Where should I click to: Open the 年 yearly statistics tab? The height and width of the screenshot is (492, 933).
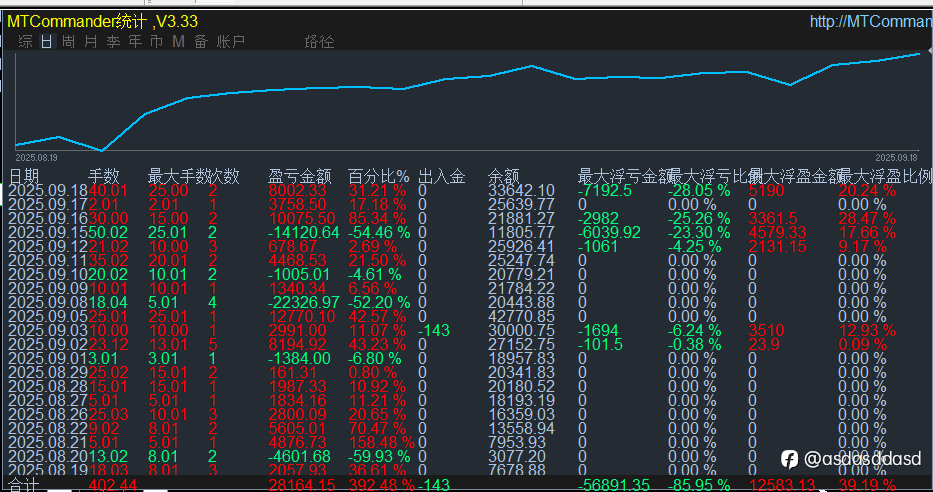coord(135,41)
